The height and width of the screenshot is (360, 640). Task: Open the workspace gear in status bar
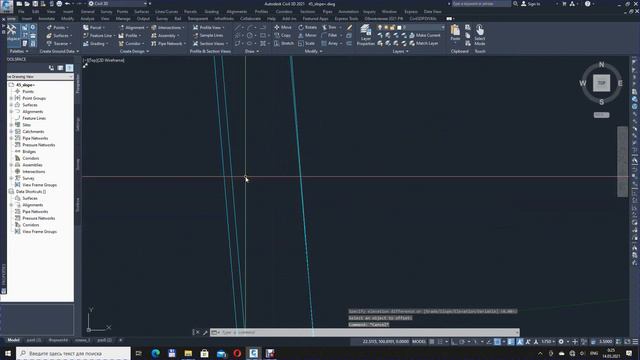[561, 342]
